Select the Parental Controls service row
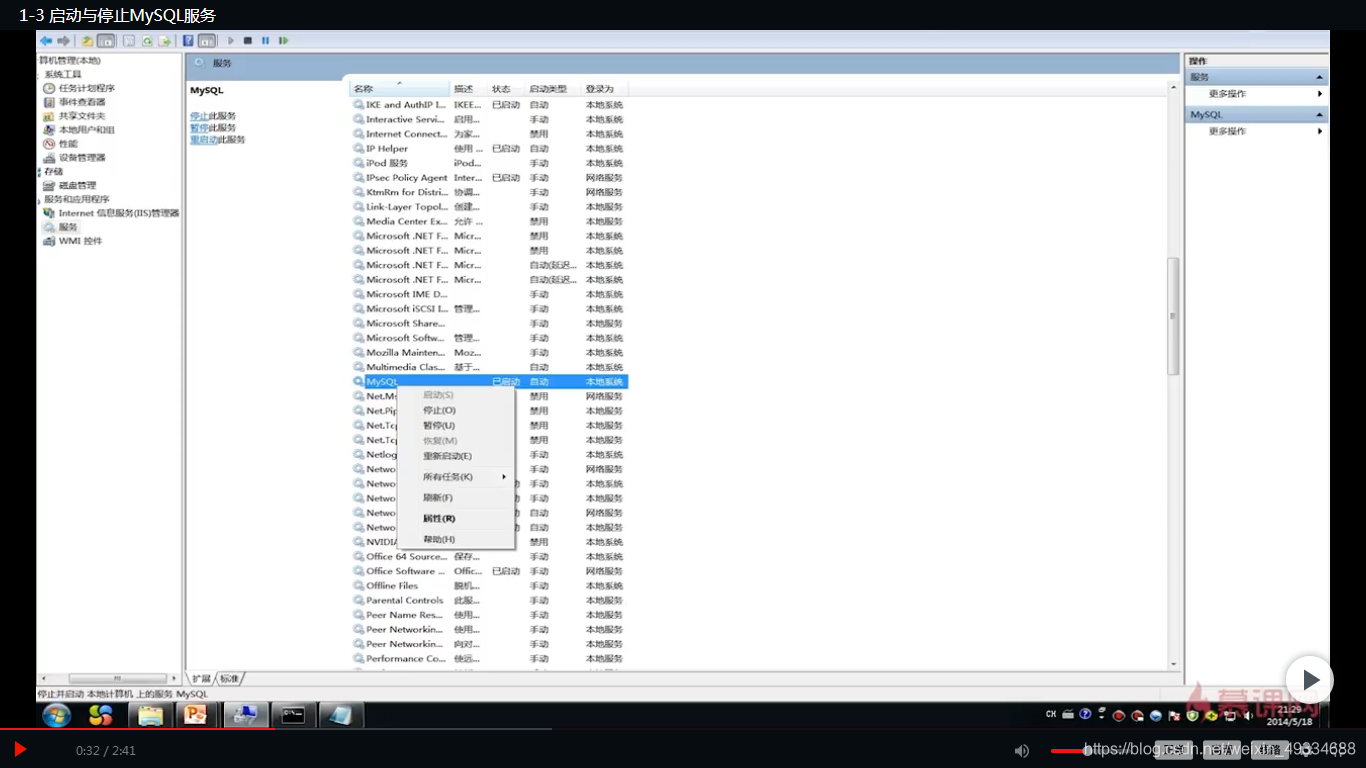 click(x=490, y=600)
